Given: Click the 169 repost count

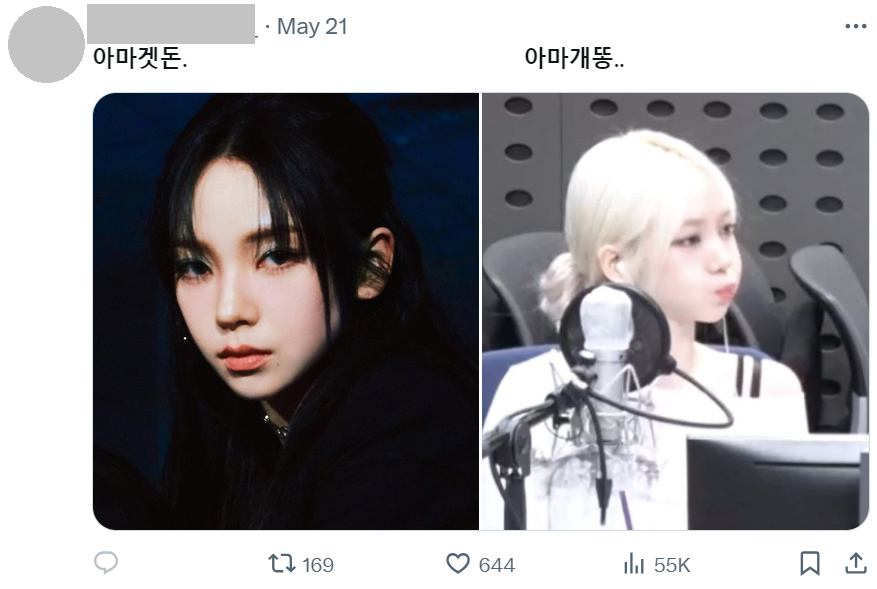Looking at the screenshot, I should 317,565.
